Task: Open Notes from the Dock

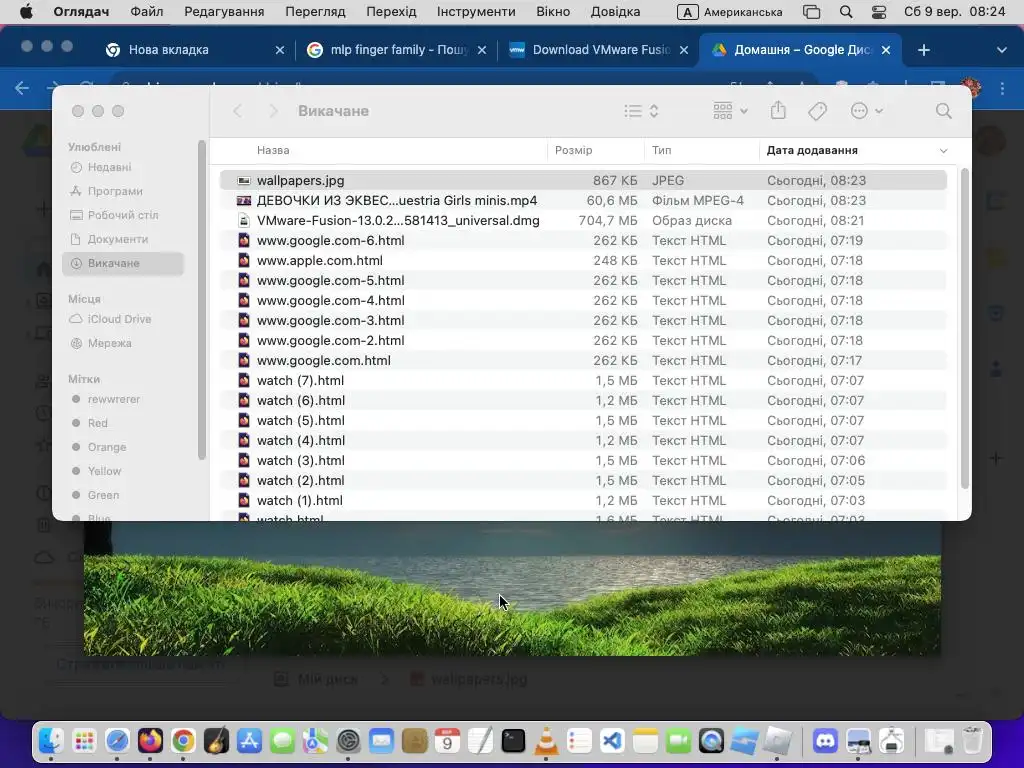Action: tap(645, 741)
